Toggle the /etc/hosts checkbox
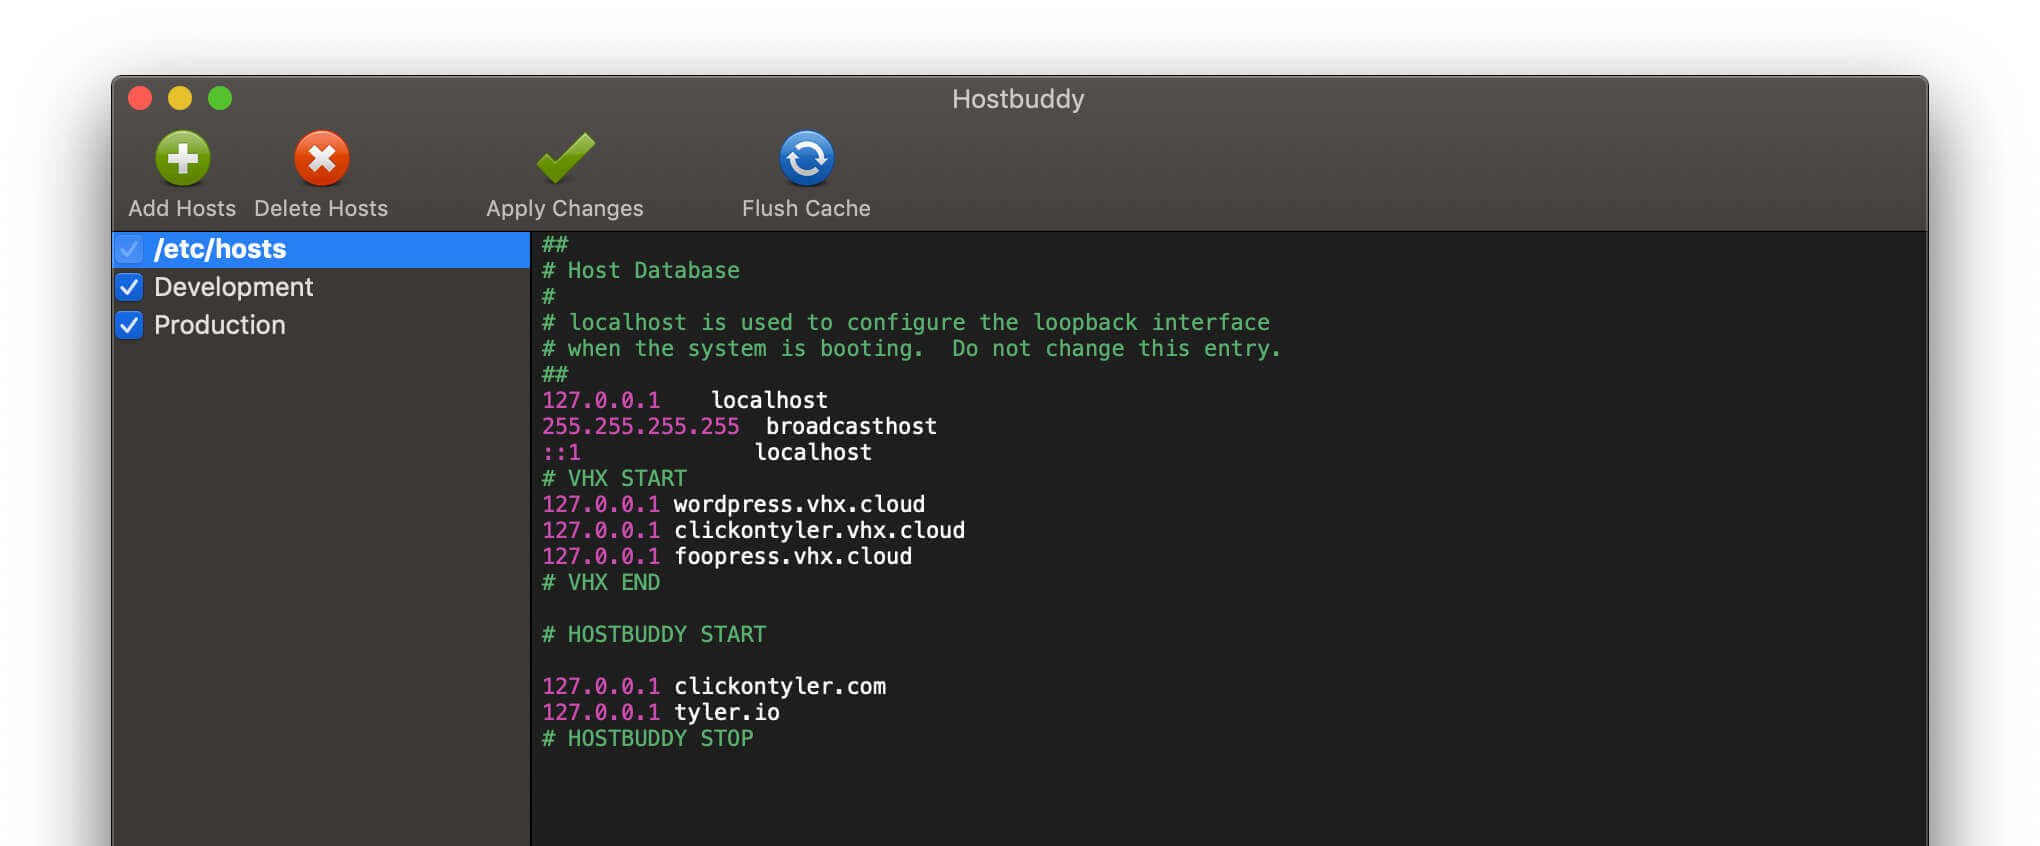The image size is (2040, 846). pos(130,249)
